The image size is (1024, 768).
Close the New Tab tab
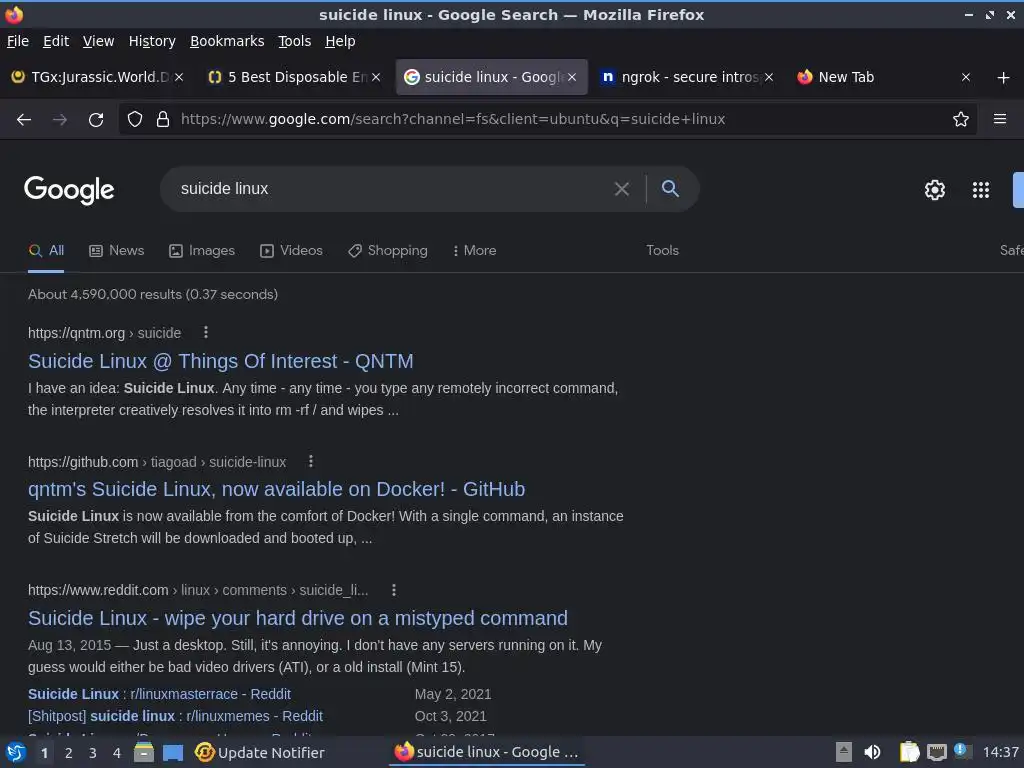point(966,77)
